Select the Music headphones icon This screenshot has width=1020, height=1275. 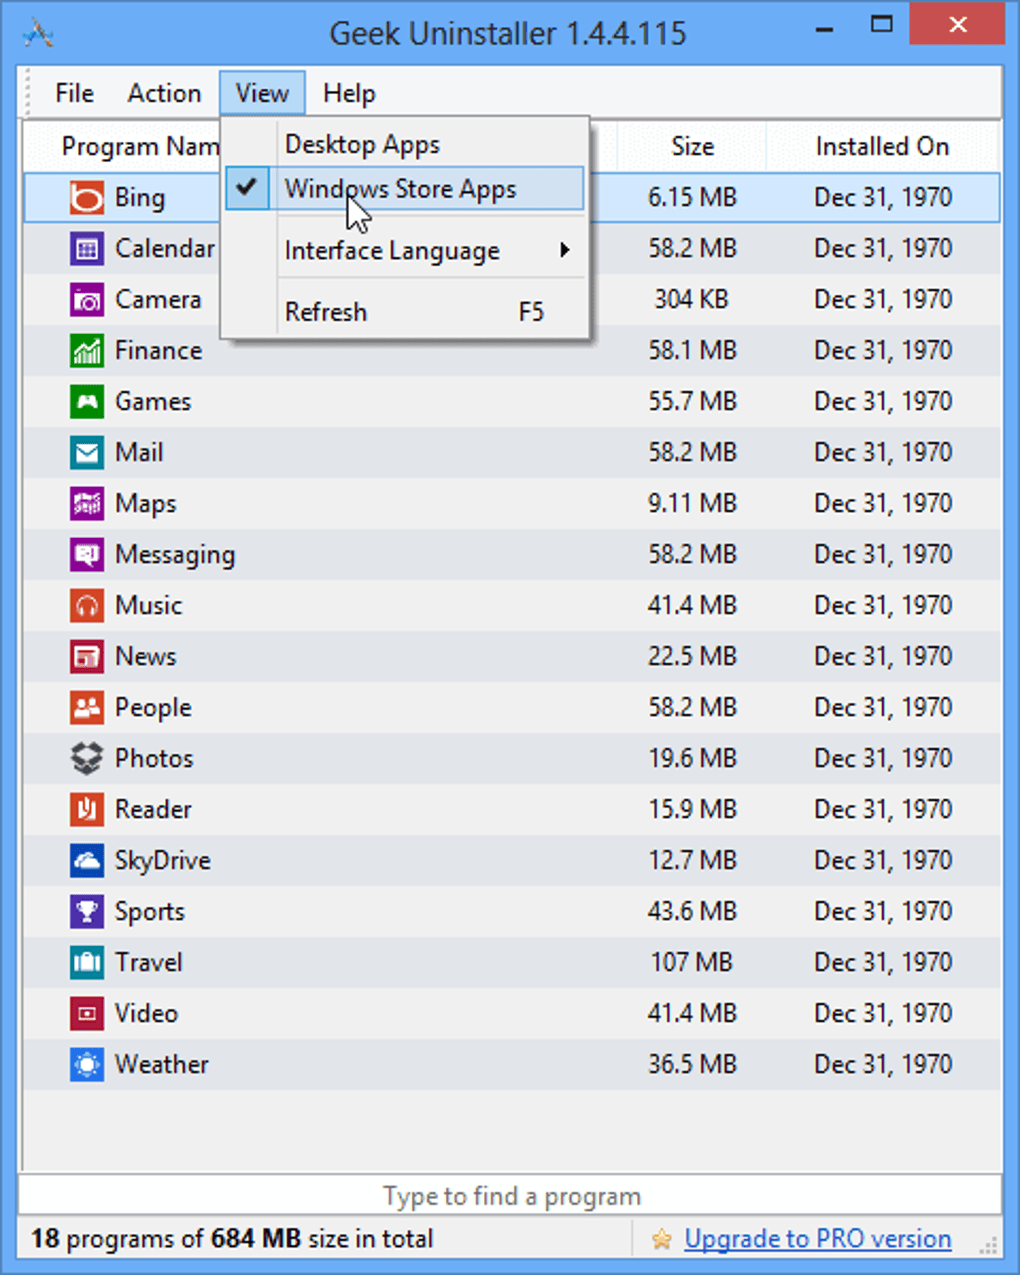pos(87,606)
